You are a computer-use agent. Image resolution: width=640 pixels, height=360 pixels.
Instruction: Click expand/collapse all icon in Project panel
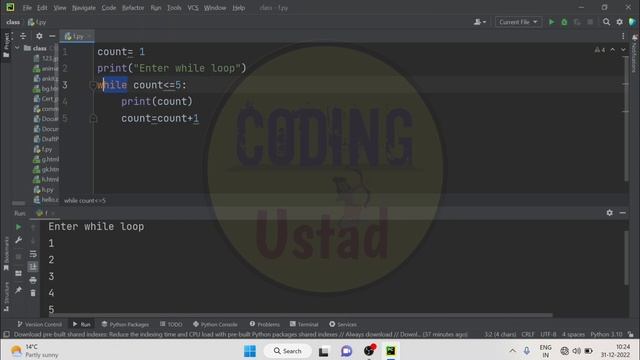[x=23, y=36]
